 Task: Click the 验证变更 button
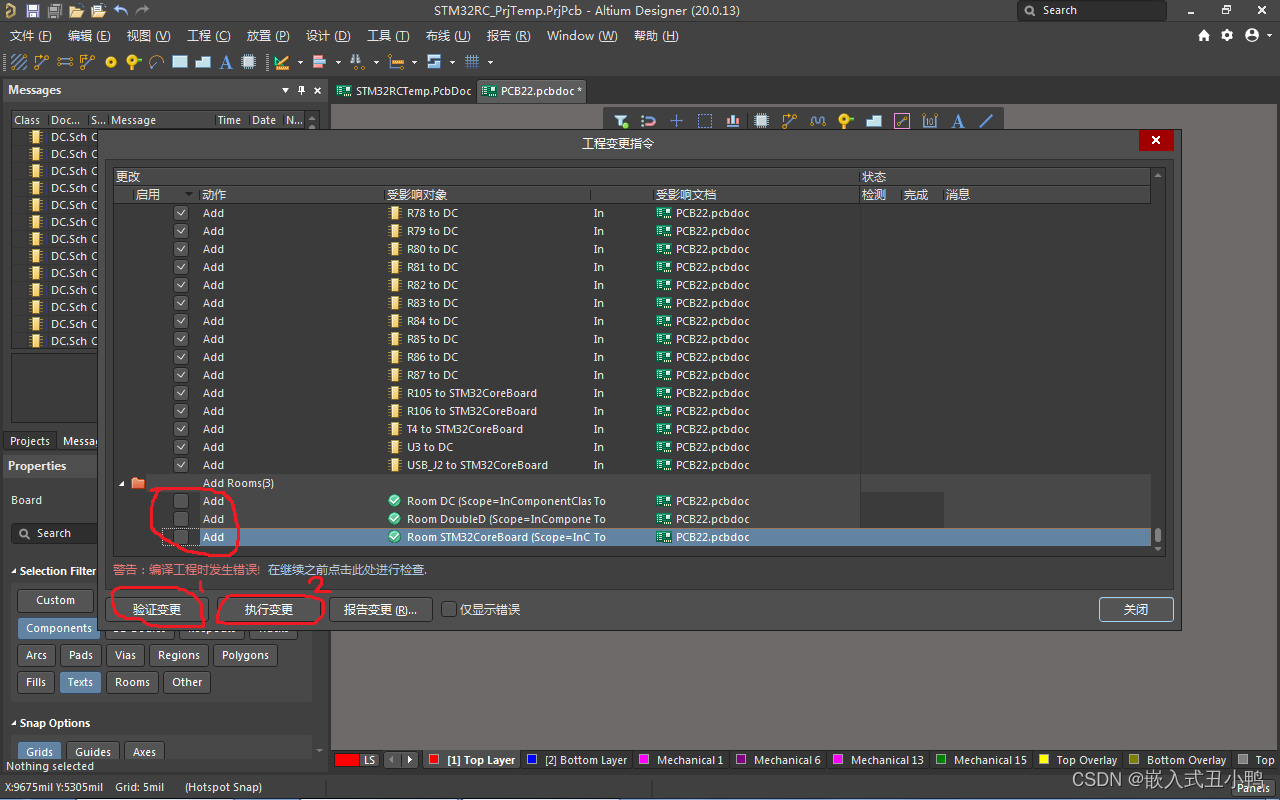157,609
